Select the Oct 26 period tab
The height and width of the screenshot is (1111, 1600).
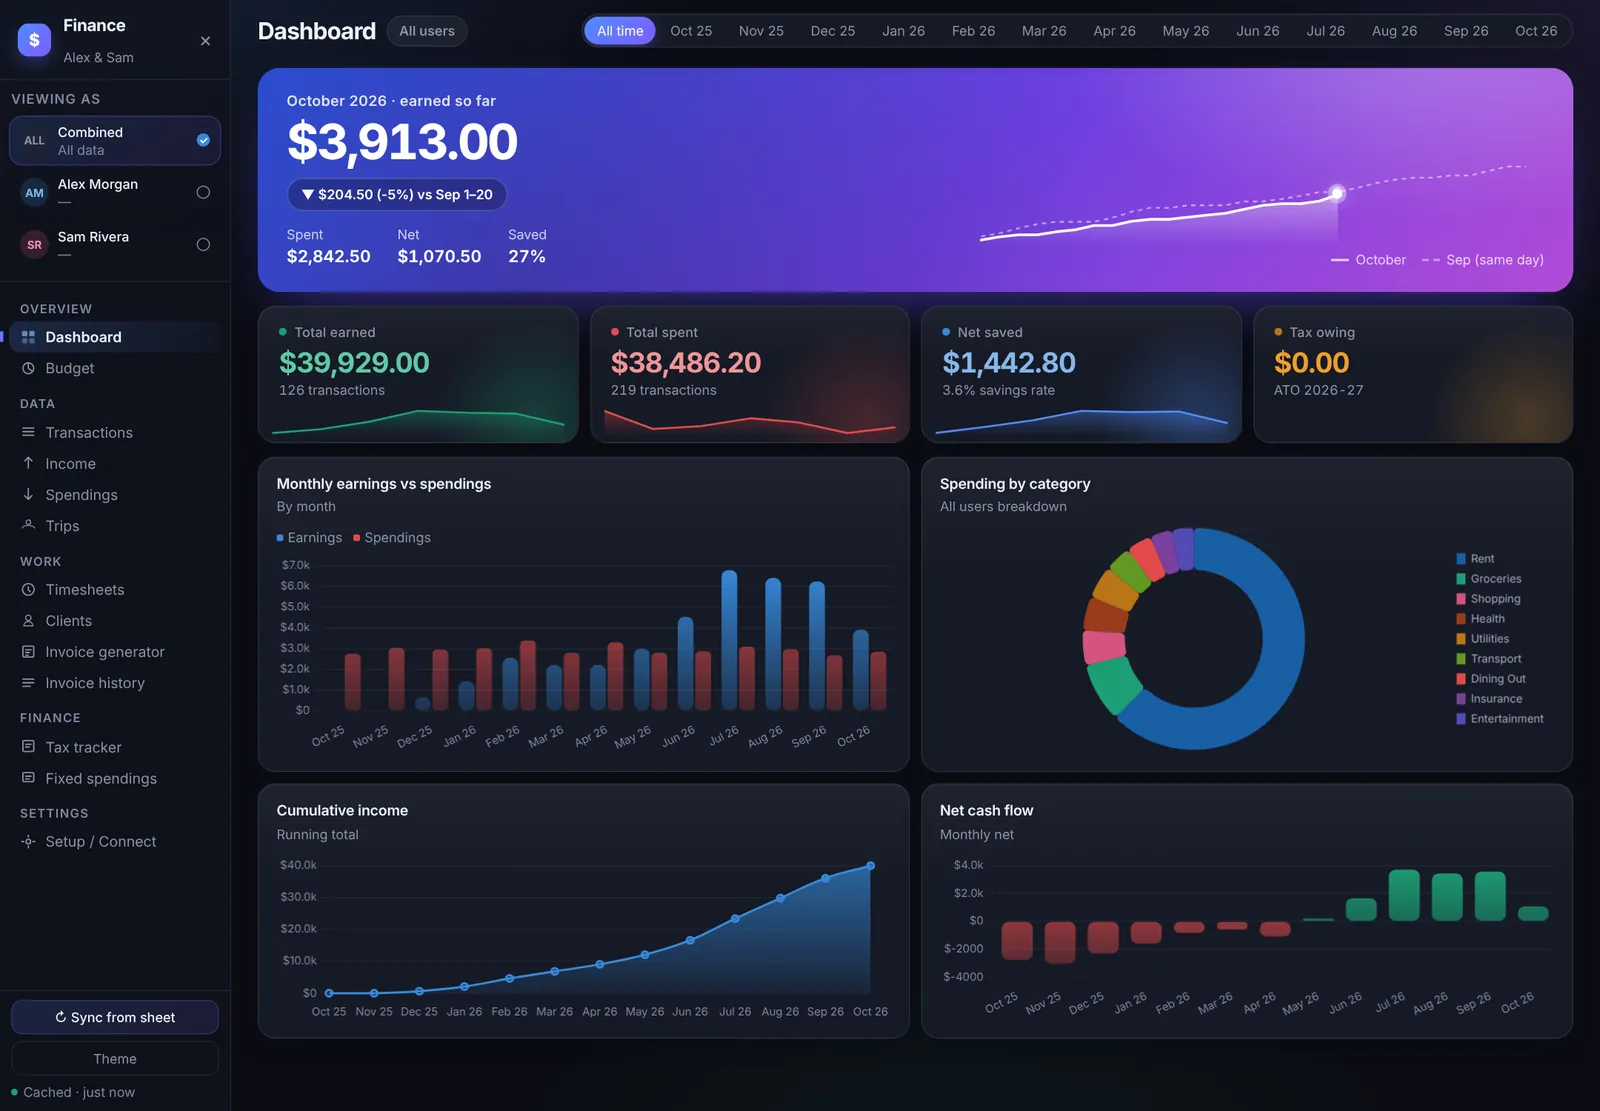pos(1536,31)
